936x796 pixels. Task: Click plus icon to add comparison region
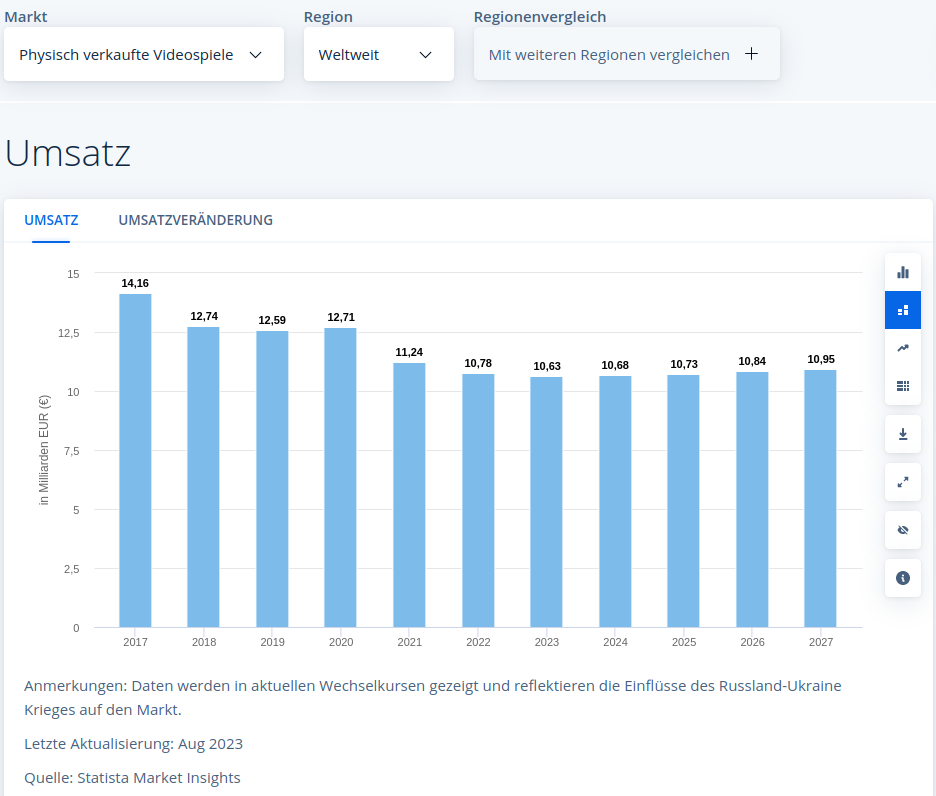[x=752, y=54]
